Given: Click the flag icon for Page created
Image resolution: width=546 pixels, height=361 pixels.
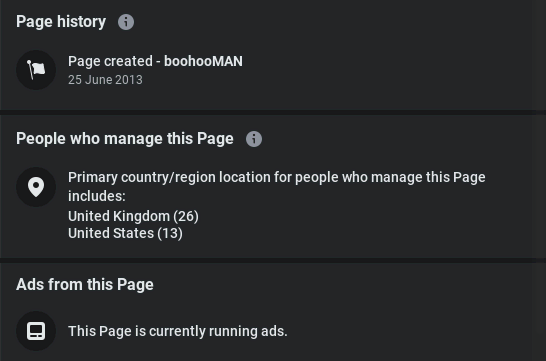Looking at the screenshot, I should [x=36, y=70].
